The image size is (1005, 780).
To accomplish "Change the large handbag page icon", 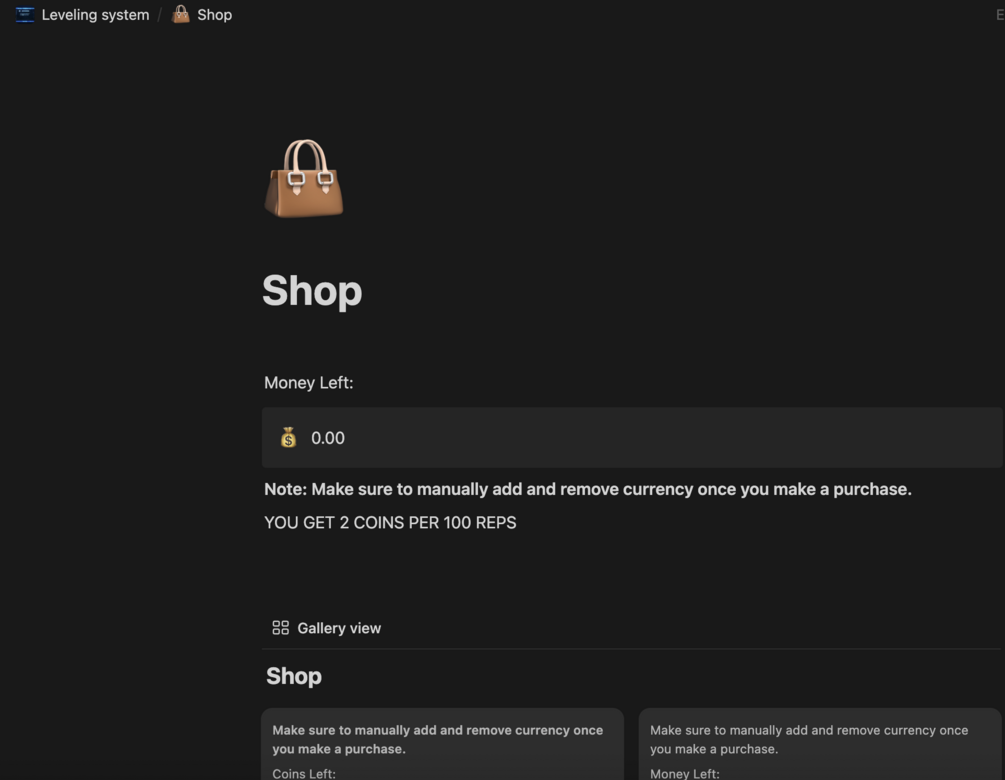I will tap(304, 179).
